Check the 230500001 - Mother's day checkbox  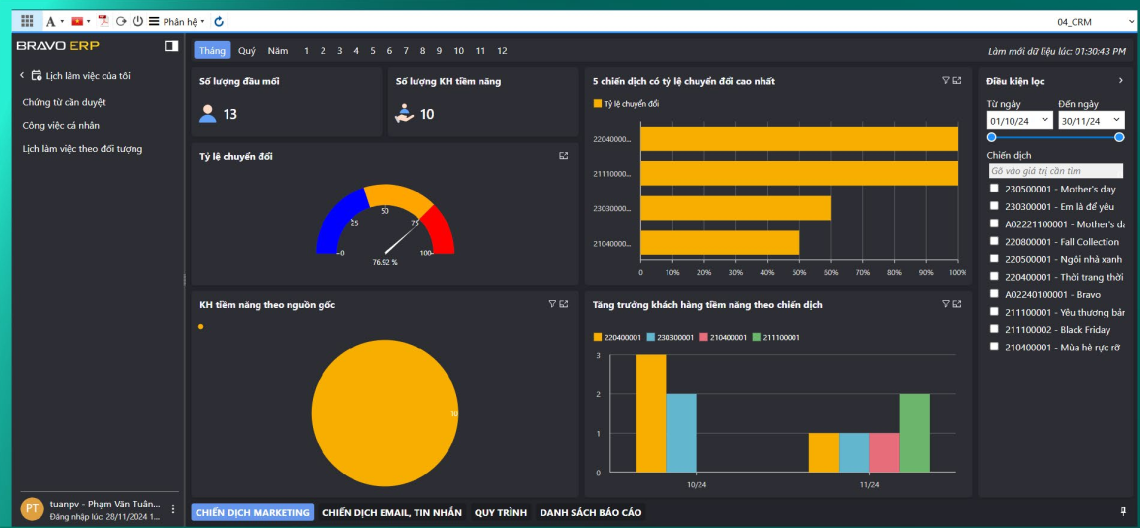994,188
